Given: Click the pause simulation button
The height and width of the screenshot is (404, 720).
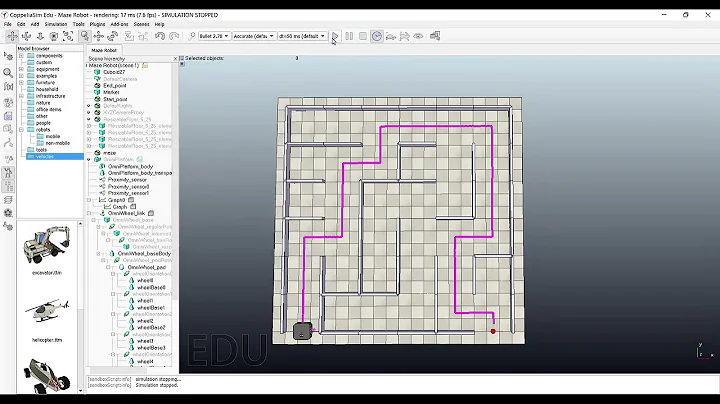Looking at the screenshot, I should coord(349,36).
